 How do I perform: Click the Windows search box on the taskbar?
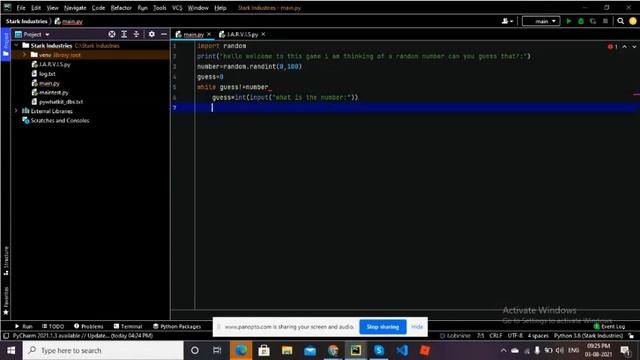[103, 350]
